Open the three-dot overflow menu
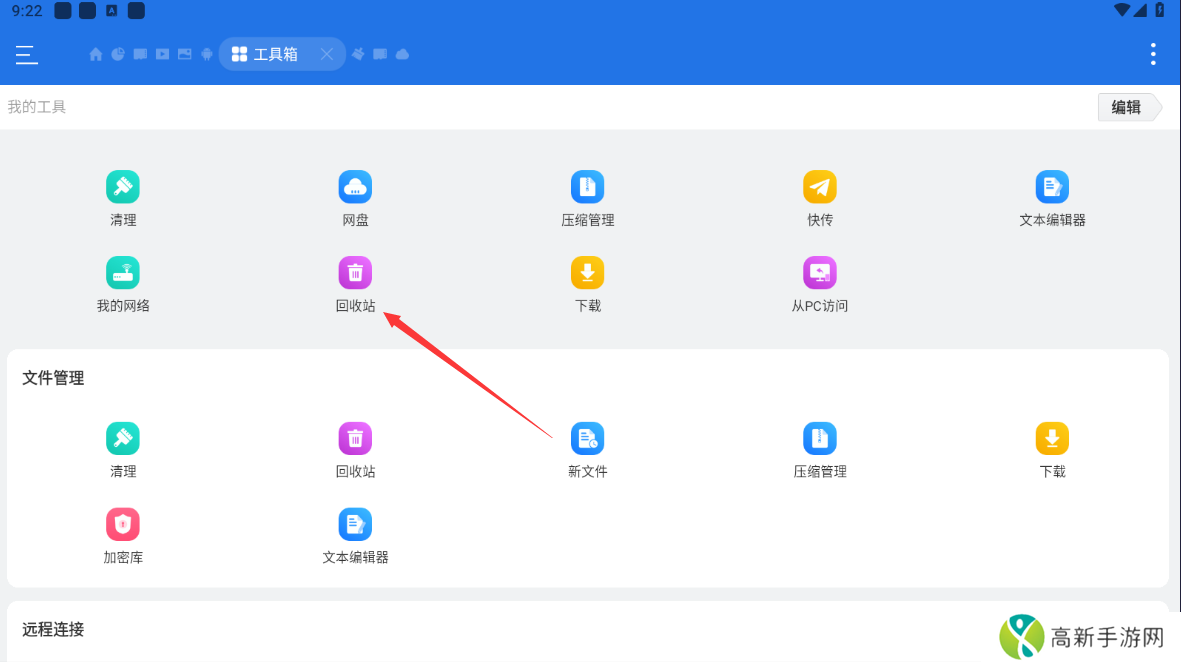Screen dimensions: 1181x662 pyautogui.click(x=1153, y=54)
